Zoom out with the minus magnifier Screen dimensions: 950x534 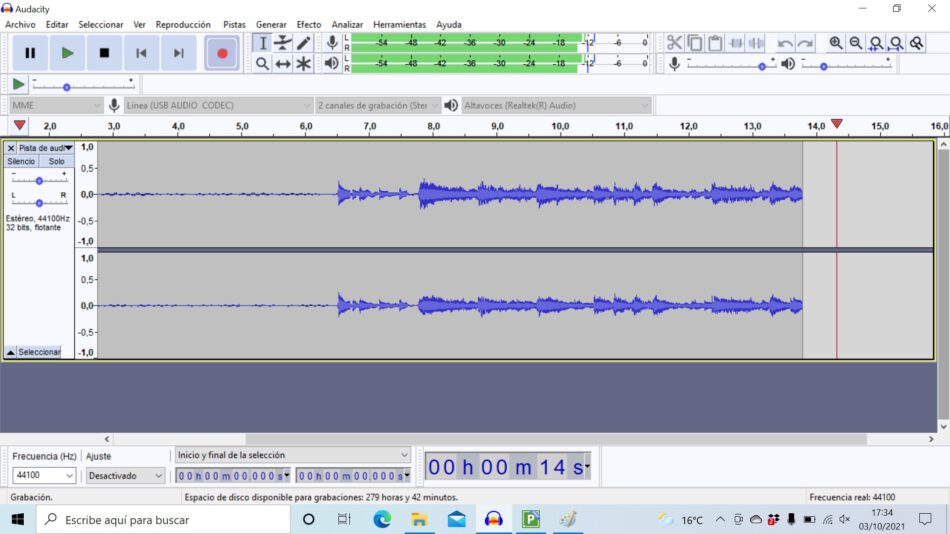click(x=855, y=43)
